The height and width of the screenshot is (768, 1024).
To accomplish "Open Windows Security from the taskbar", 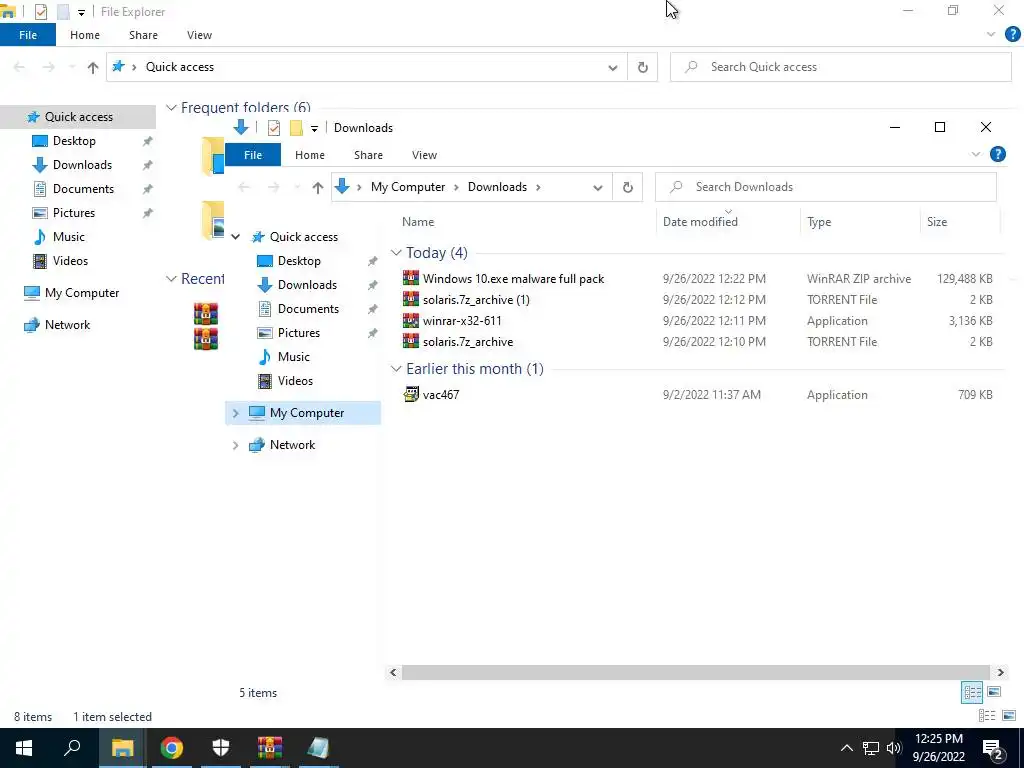I will click(221, 748).
